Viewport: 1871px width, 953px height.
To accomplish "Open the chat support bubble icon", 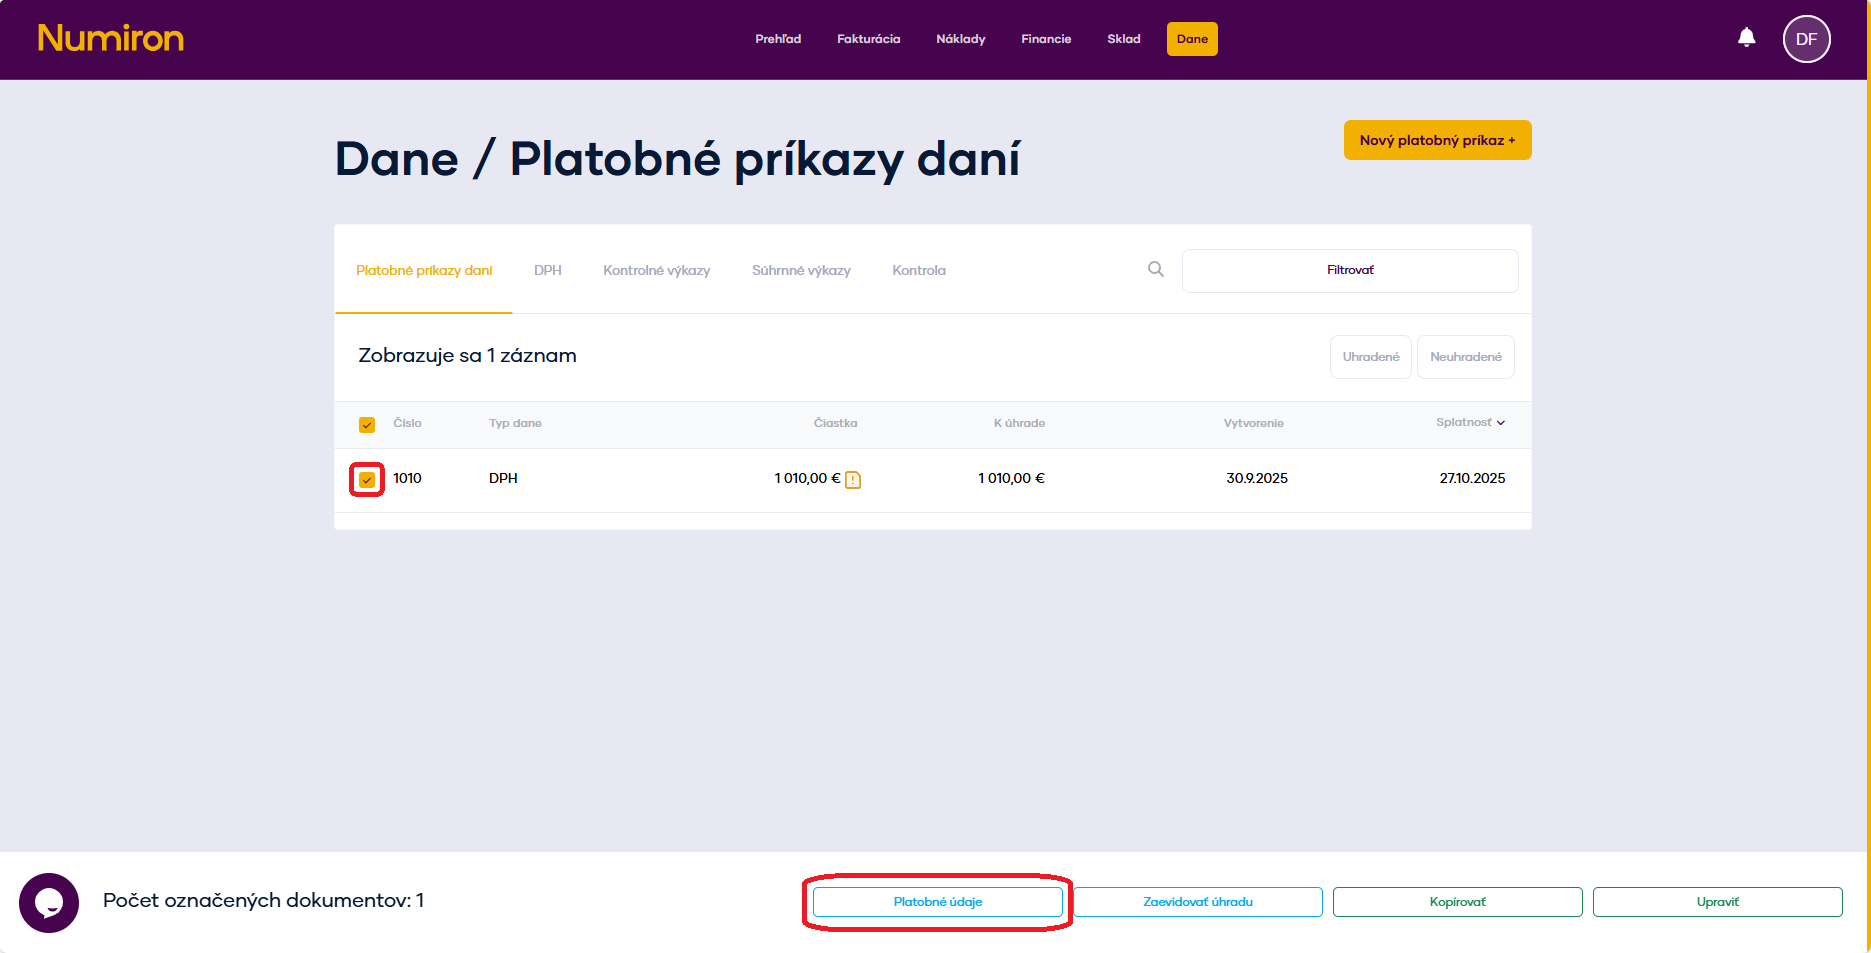I will coord(49,902).
